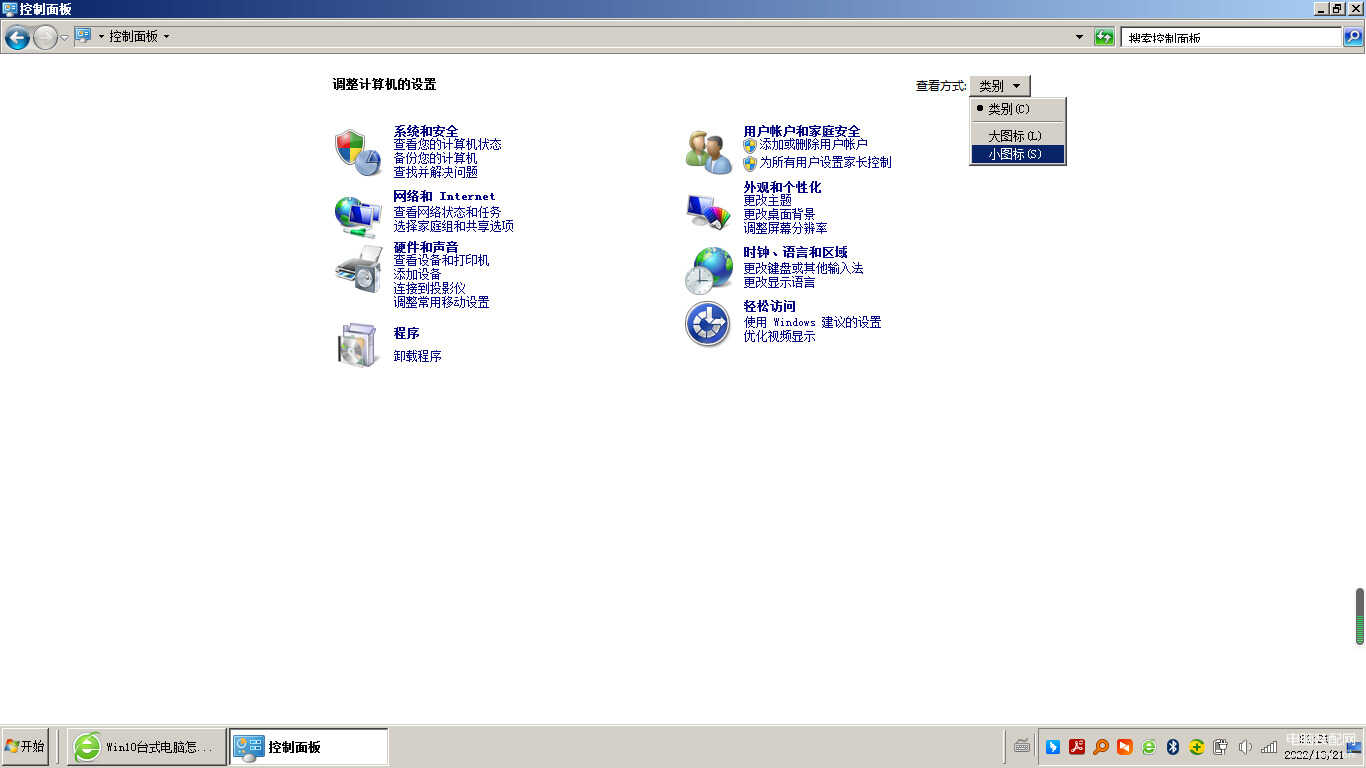Click the 搜索控制面板 search field

pyautogui.click(x=1231, y=37)
